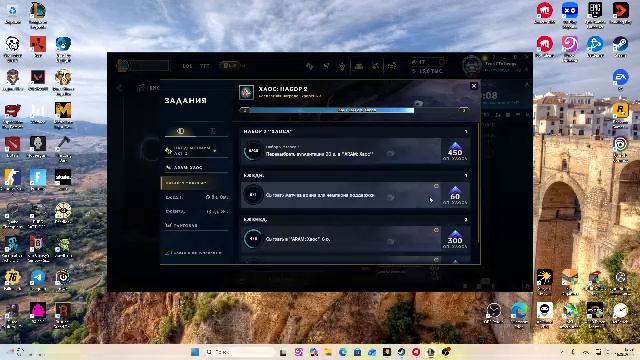This screenshot has width=640, height=360.
Task: Open the quest rewarding 450 XP
Action: click(355, 151)
